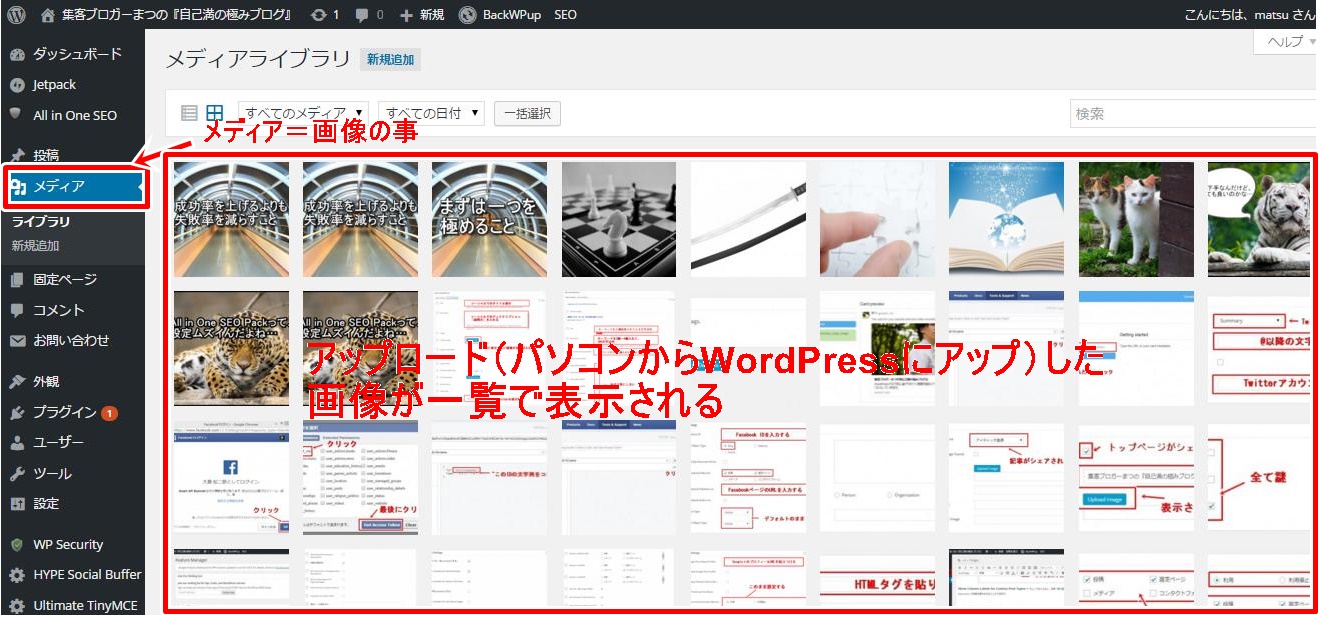Open プラグイン menu with update badge

pos(72,413)
